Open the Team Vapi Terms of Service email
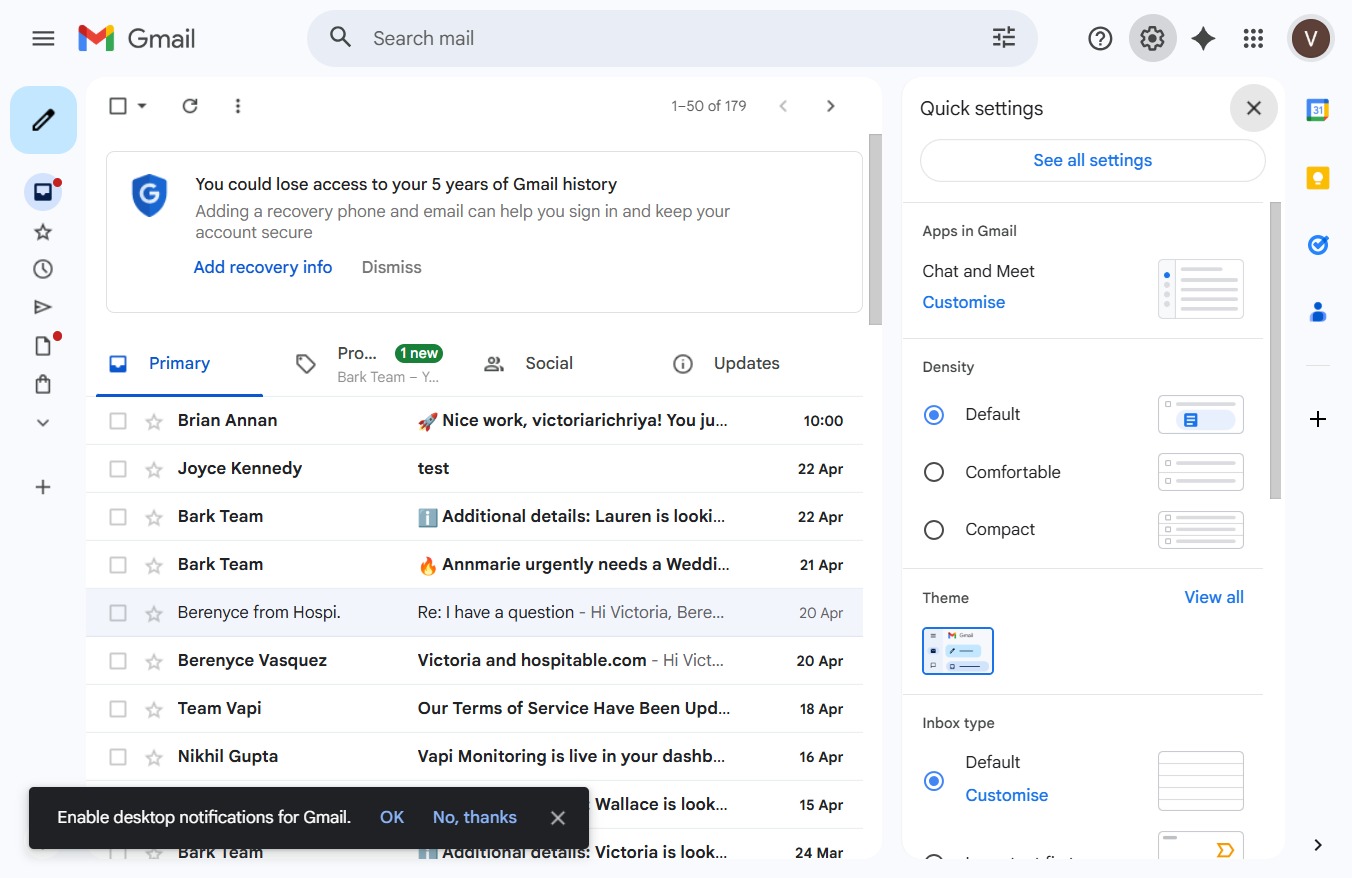Image resolution: width=1352 pixels, height=878 pixels. pos(475,709)
